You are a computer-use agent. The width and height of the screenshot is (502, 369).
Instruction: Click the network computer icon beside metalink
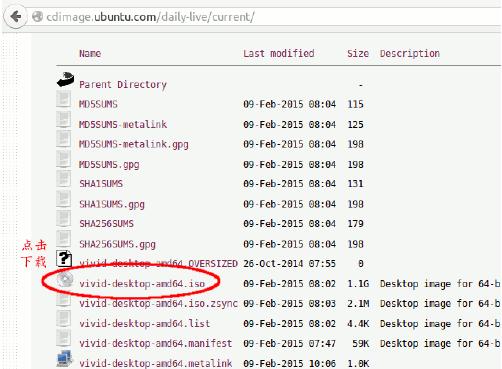(65, 359)
